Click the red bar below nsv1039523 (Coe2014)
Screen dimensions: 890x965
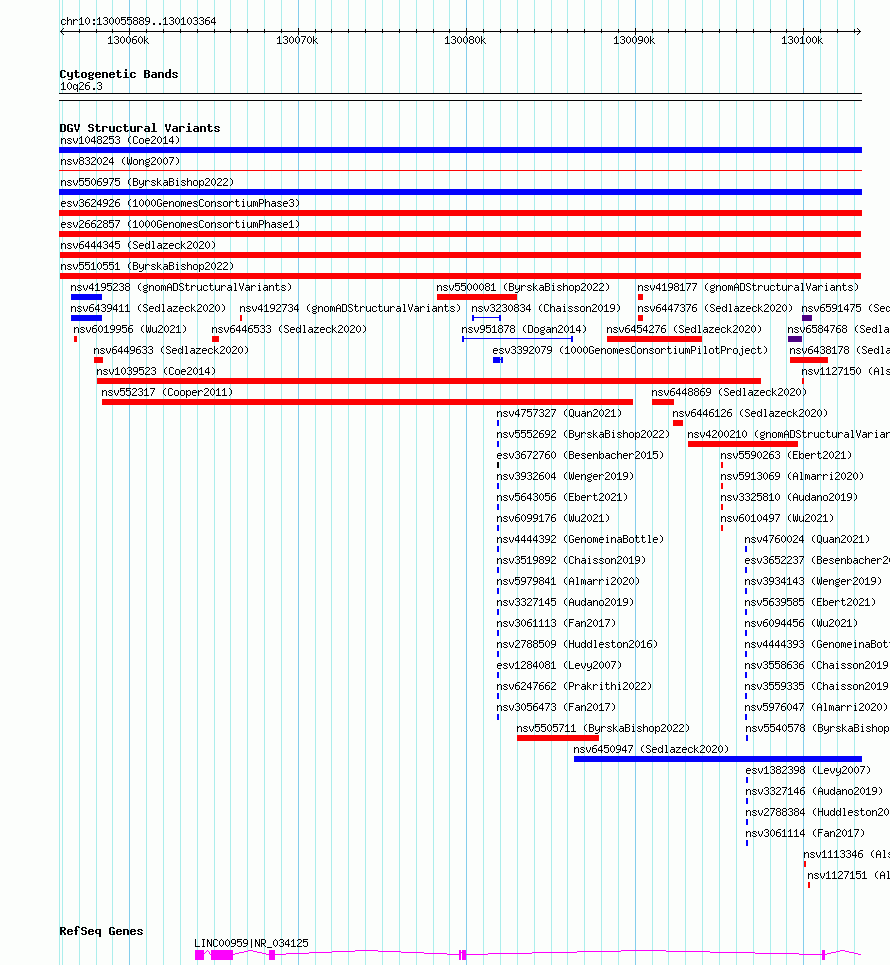coord(429,381)
